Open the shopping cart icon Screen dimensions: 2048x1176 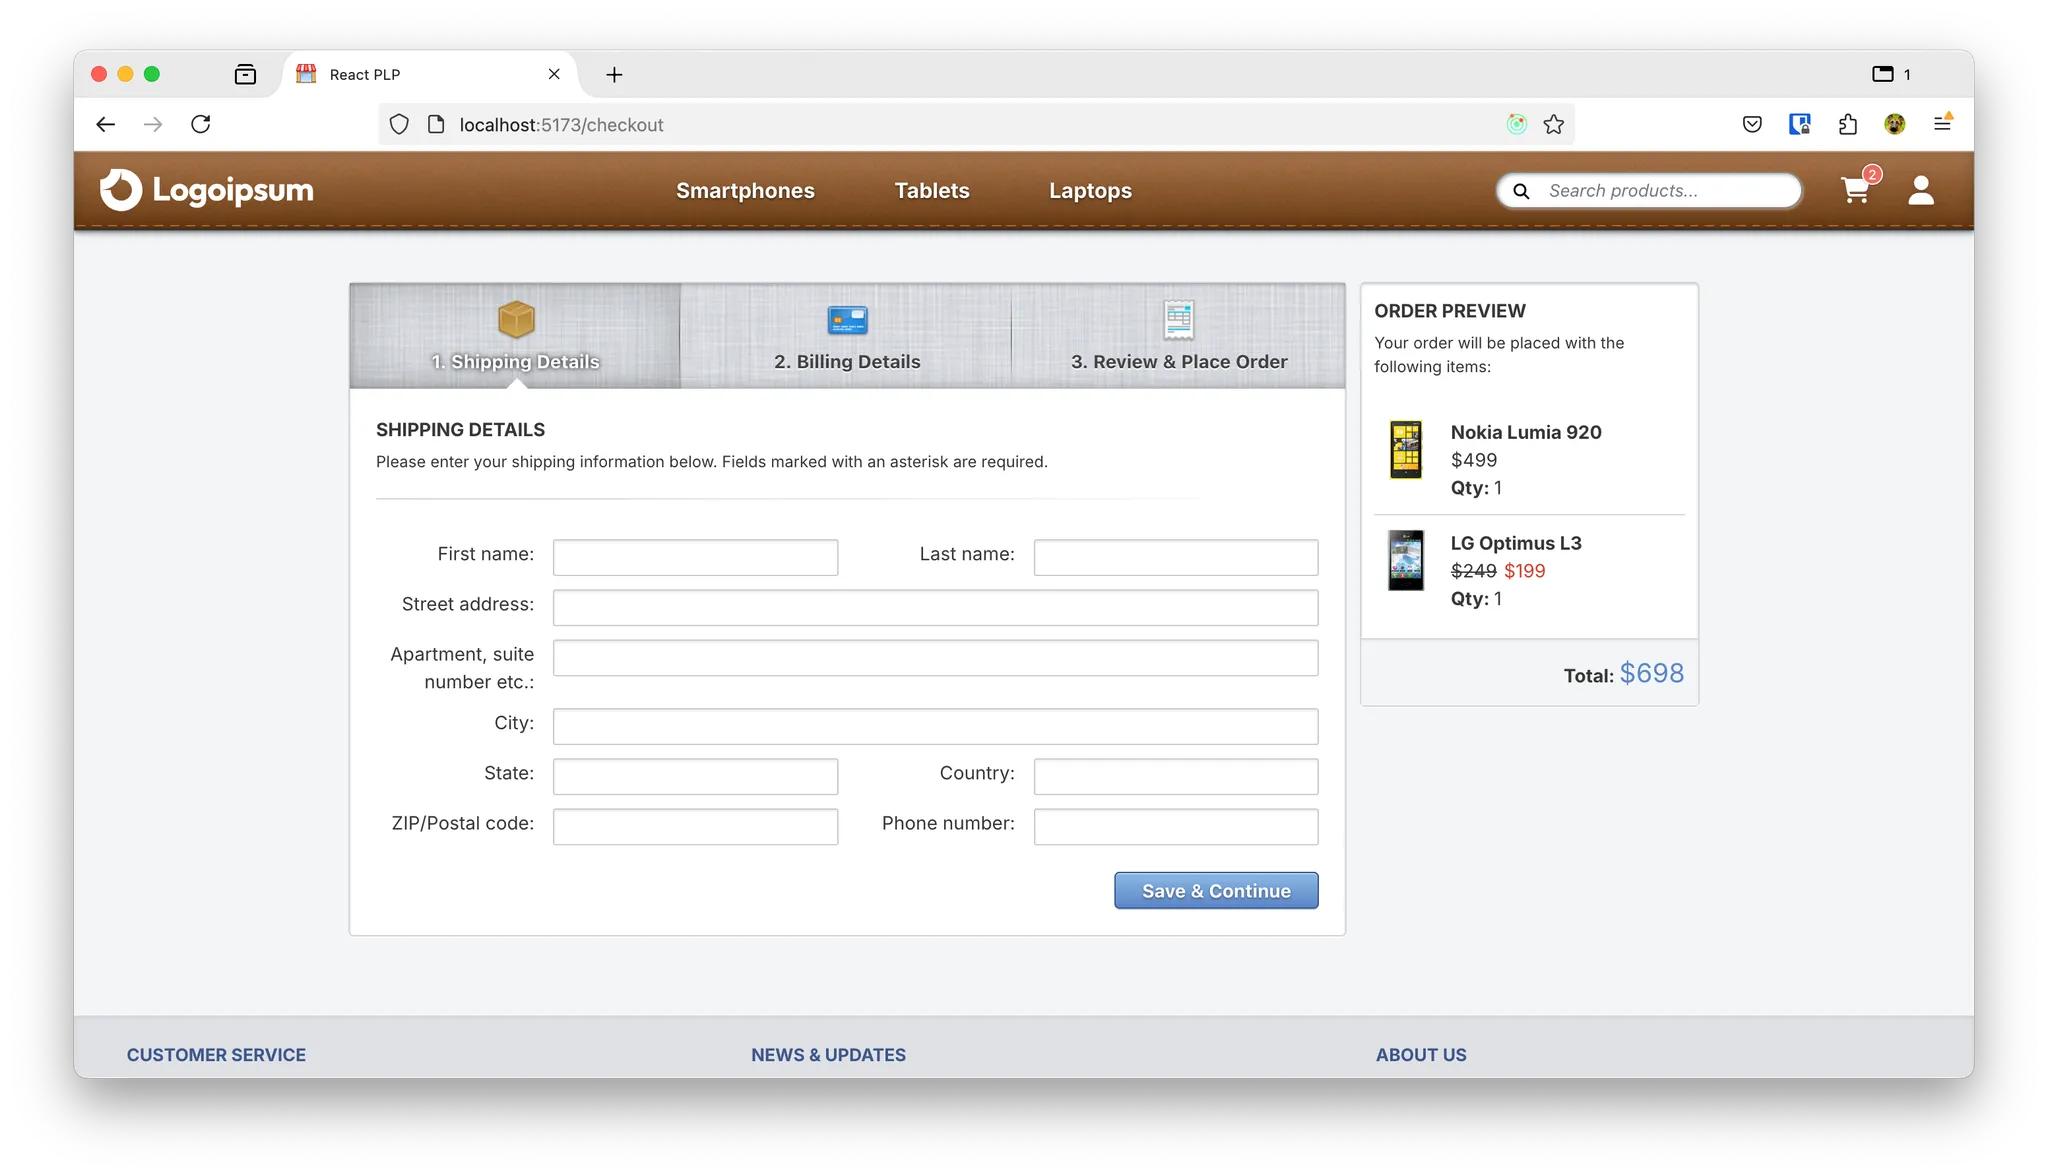(1854, 190)
